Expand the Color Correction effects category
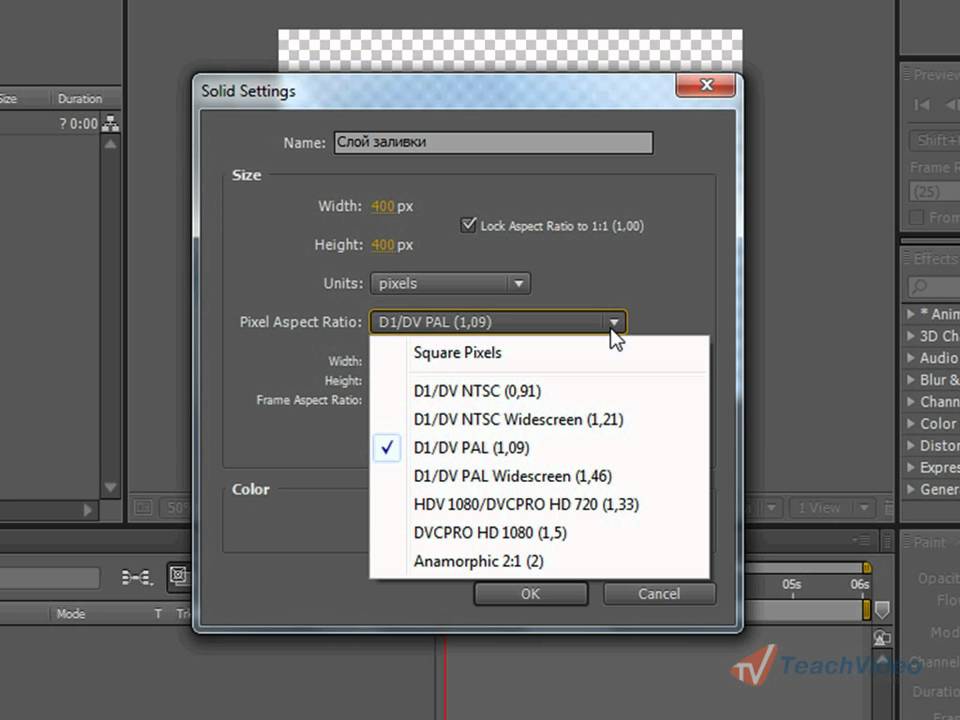This screenshot has height=720, width=960. click(x=911, y=424)
